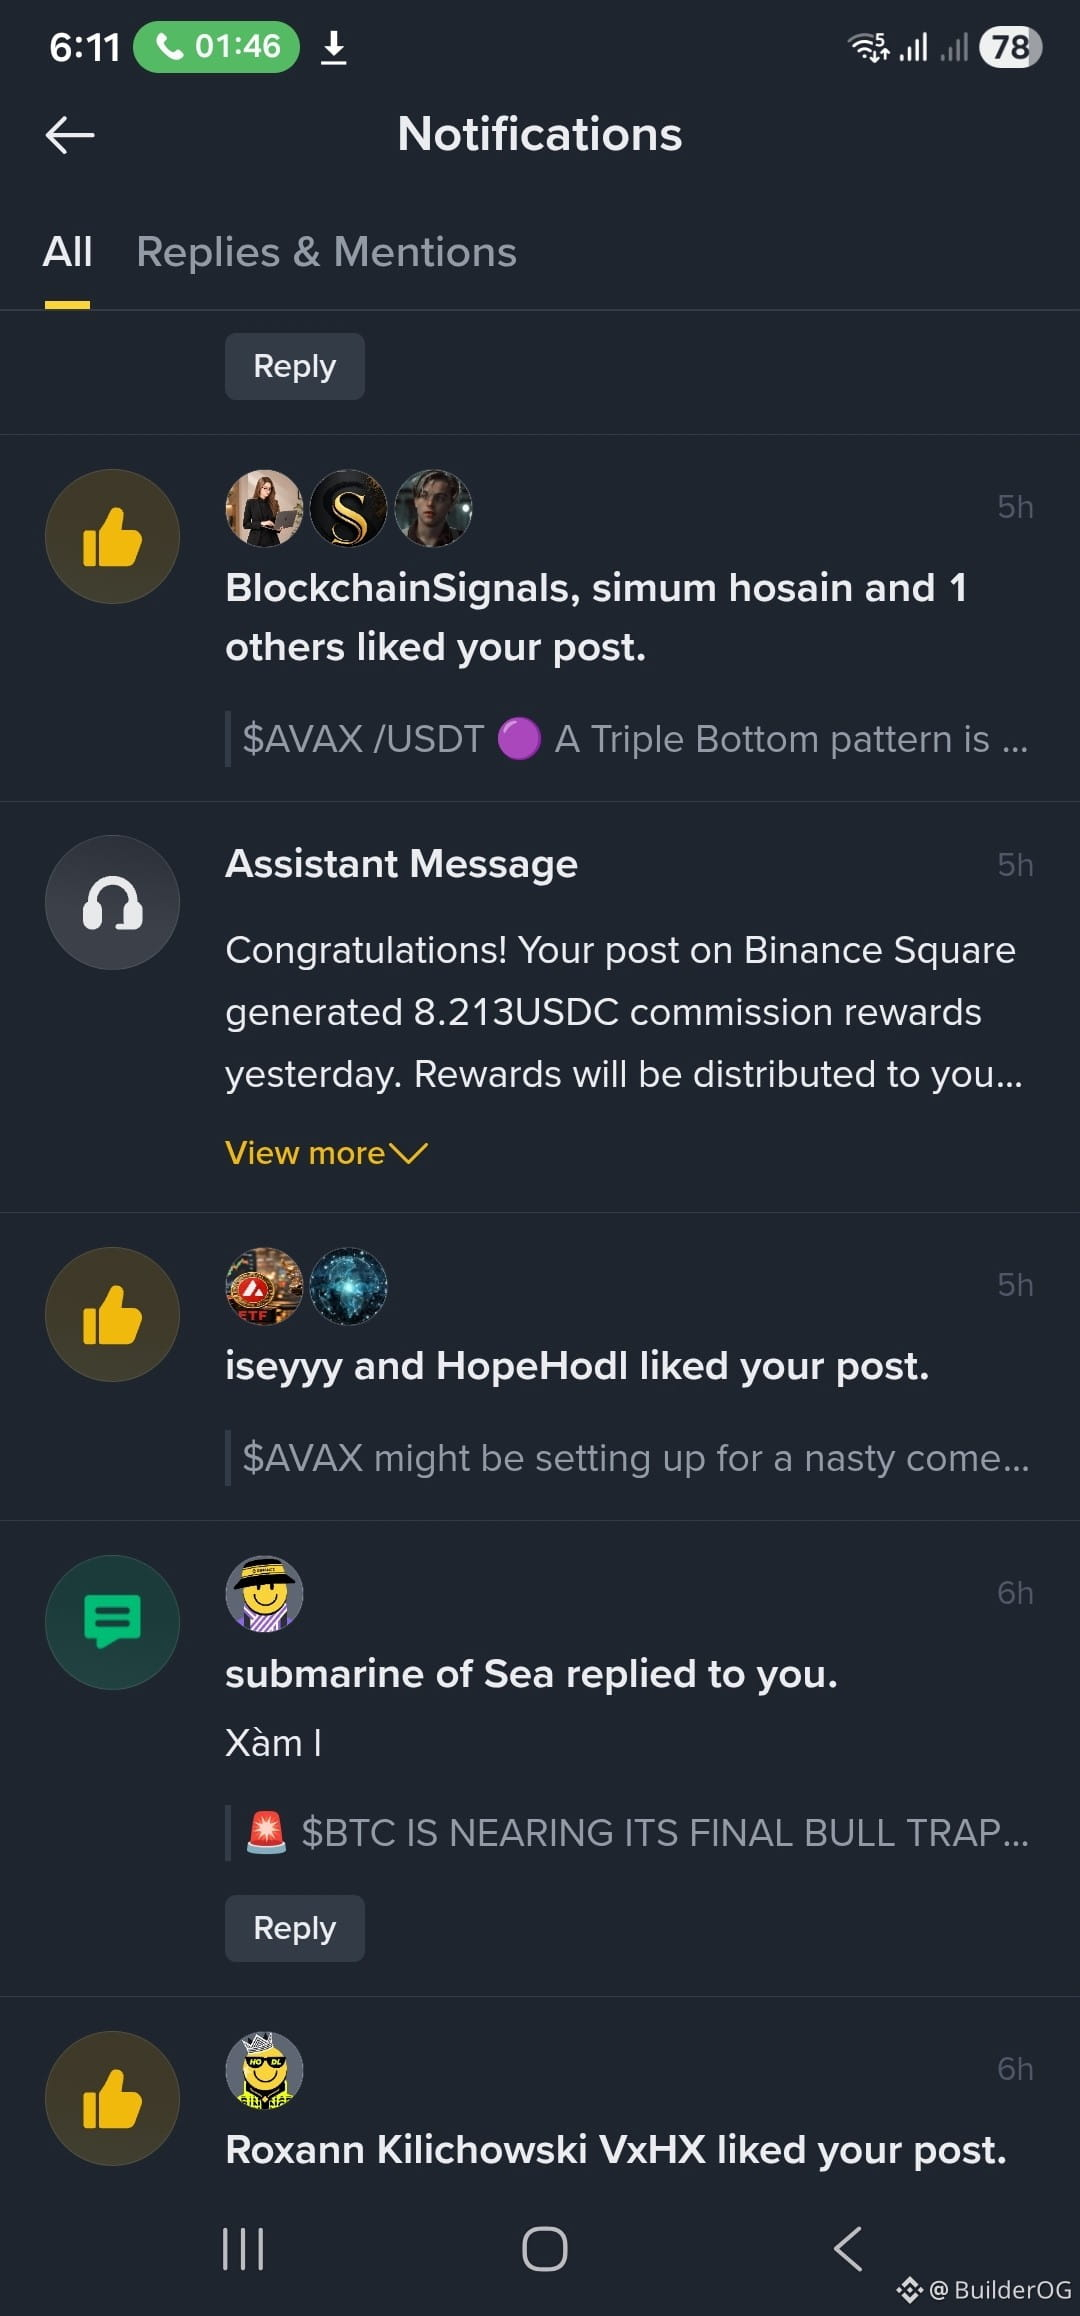Tap the Android home navigation button

[545, 2249]
